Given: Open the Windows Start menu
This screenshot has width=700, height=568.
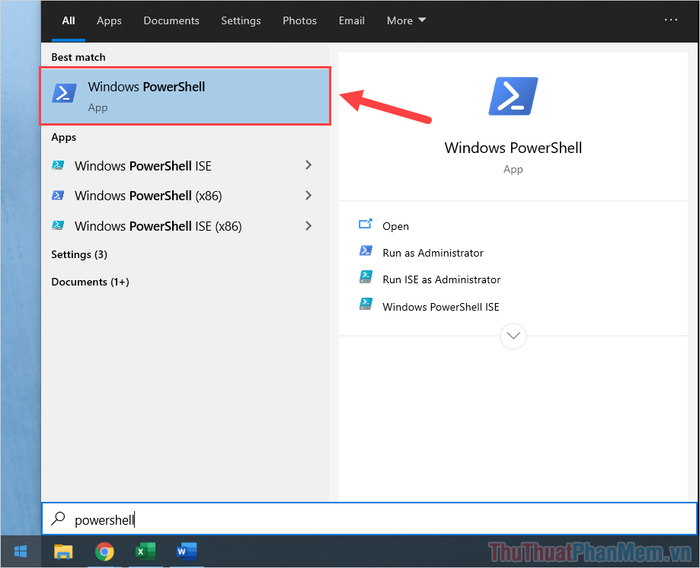Looking at the screenshot, I should [21, 551].
